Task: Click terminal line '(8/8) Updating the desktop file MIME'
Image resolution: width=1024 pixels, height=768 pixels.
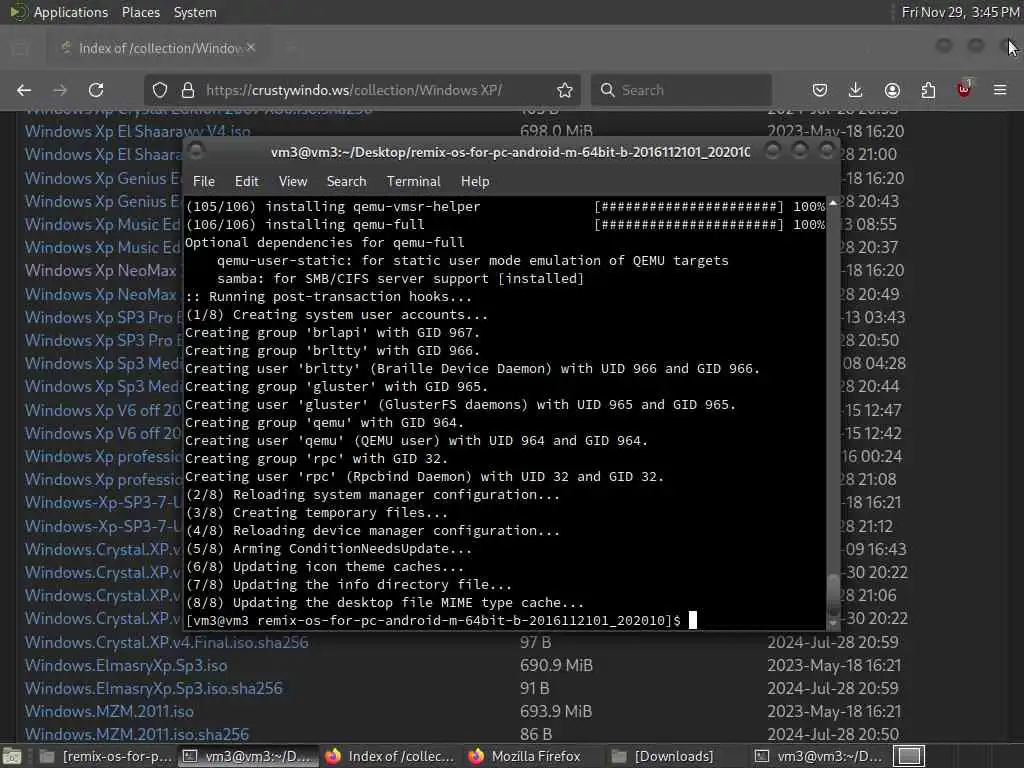Action: point(385,602)
